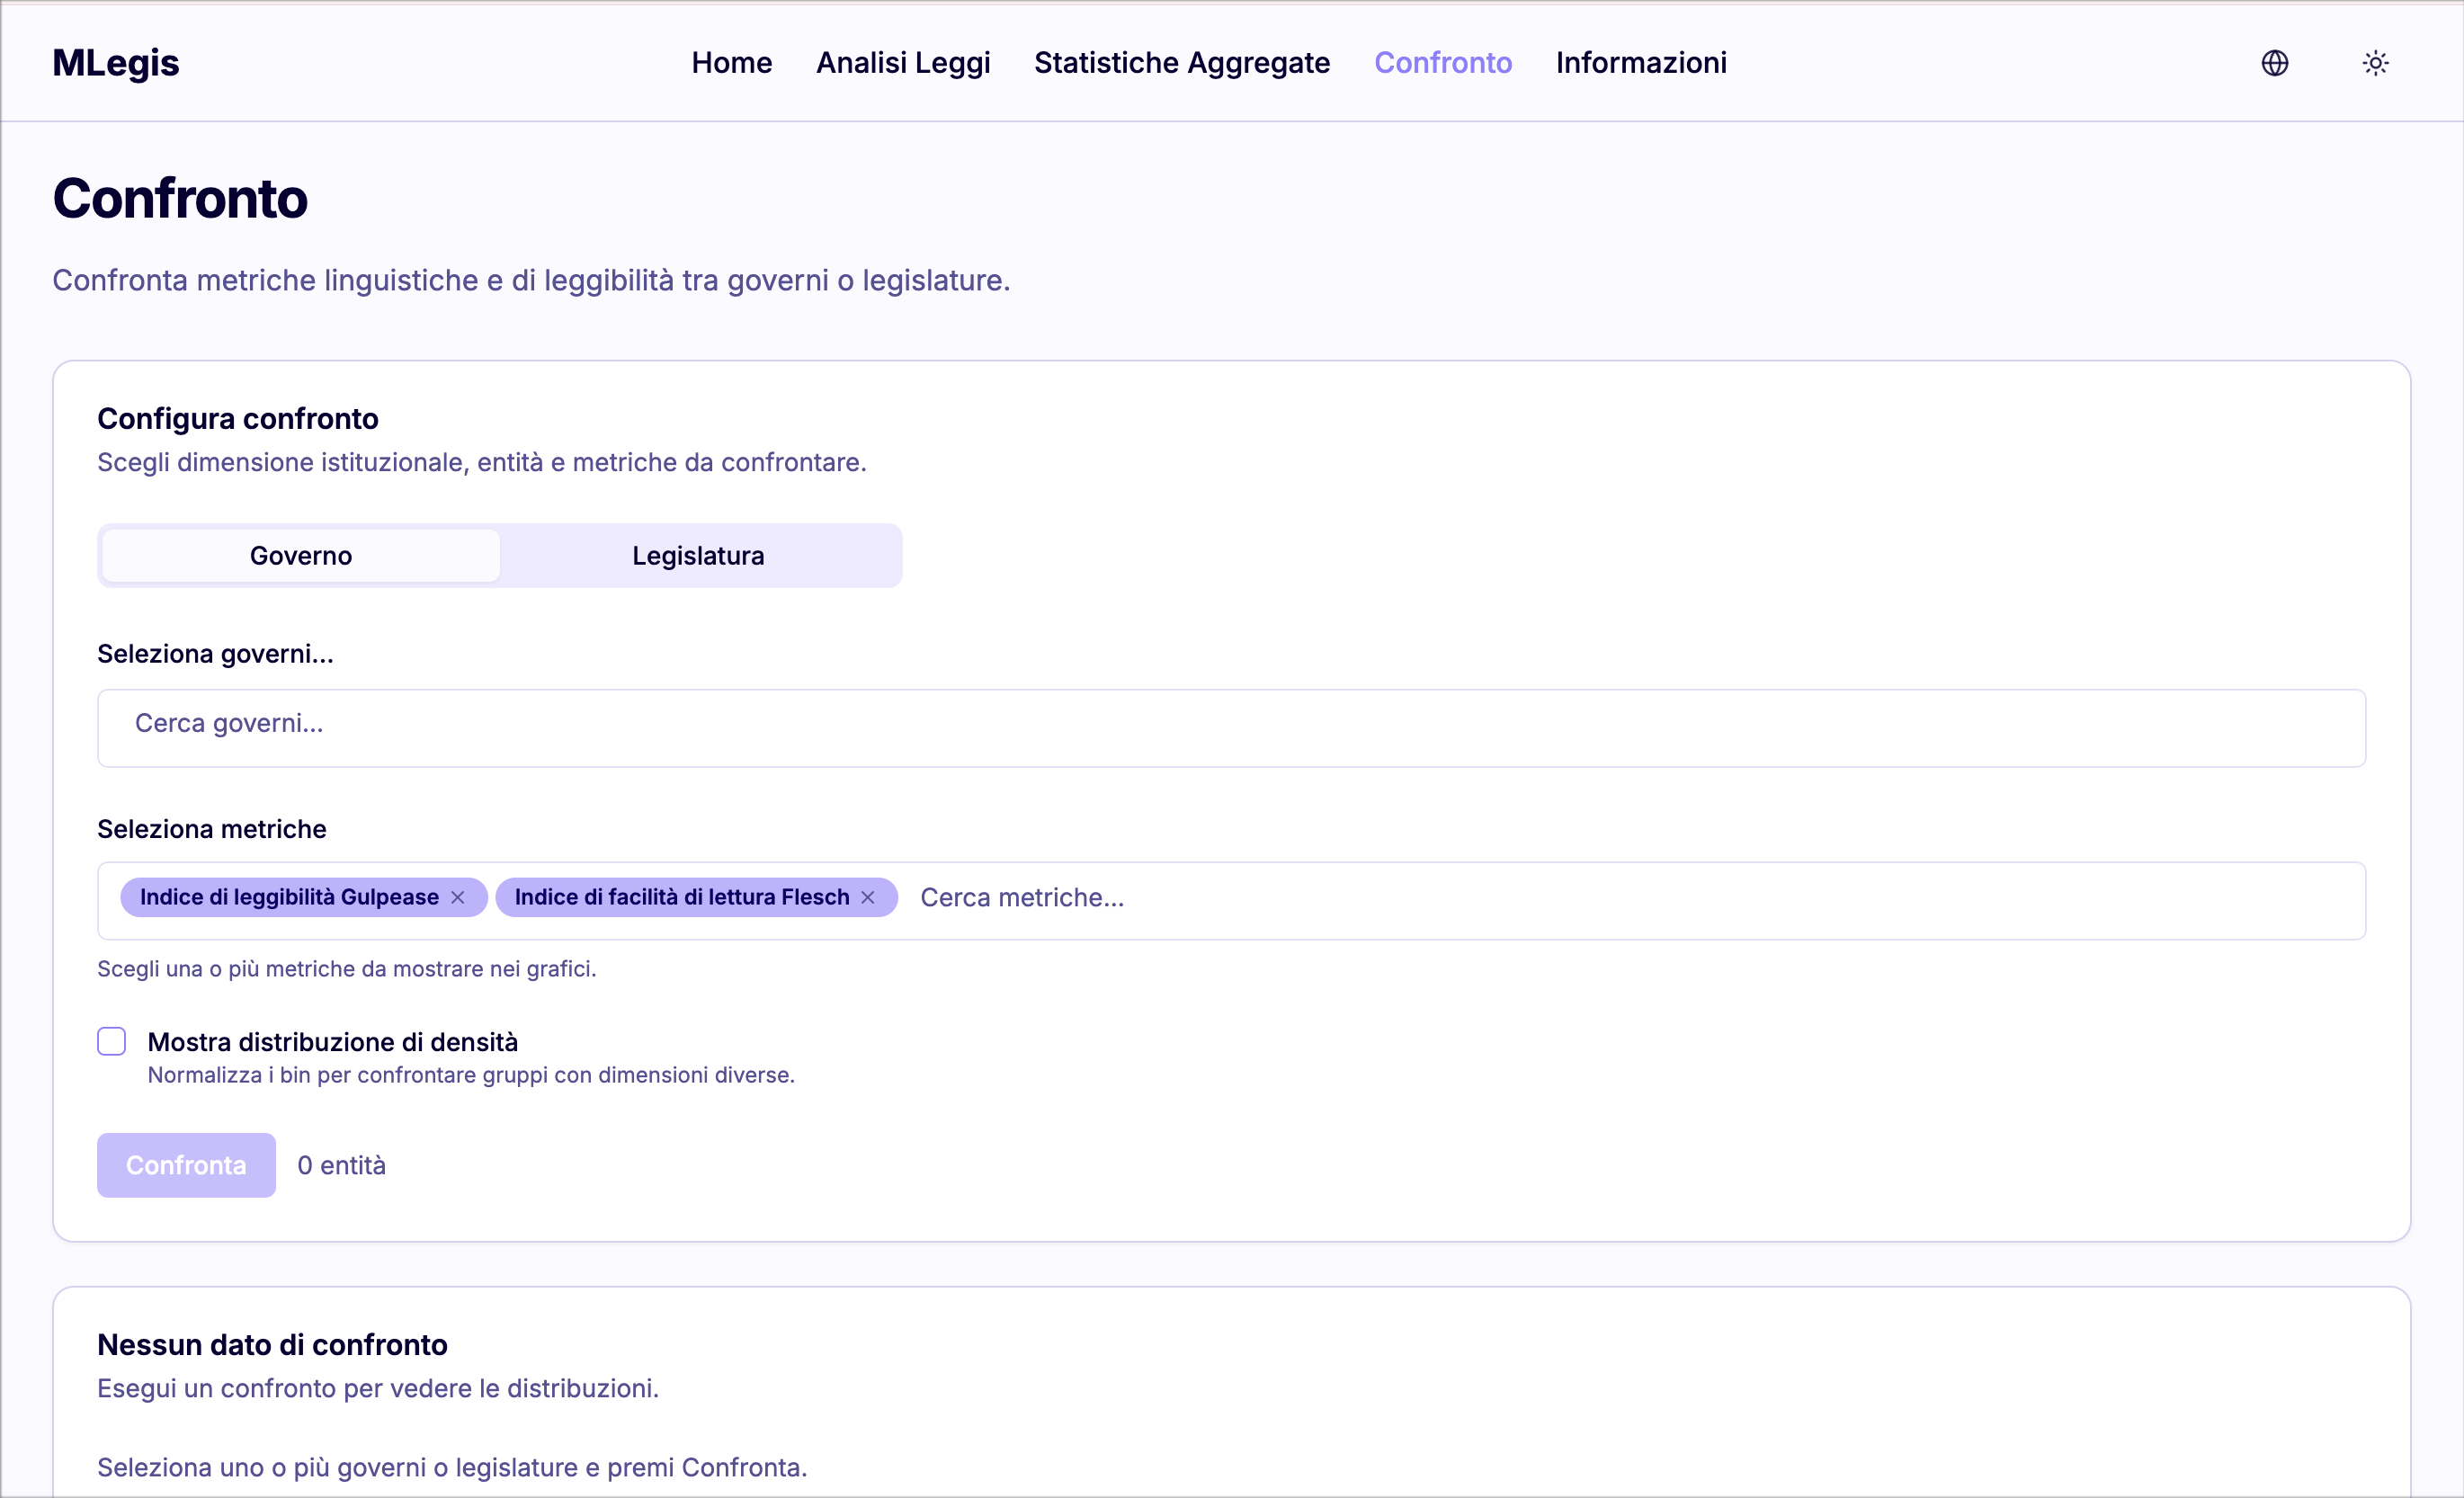
Task: Click the Confronto navigation link
Action: pos(1442,63)
